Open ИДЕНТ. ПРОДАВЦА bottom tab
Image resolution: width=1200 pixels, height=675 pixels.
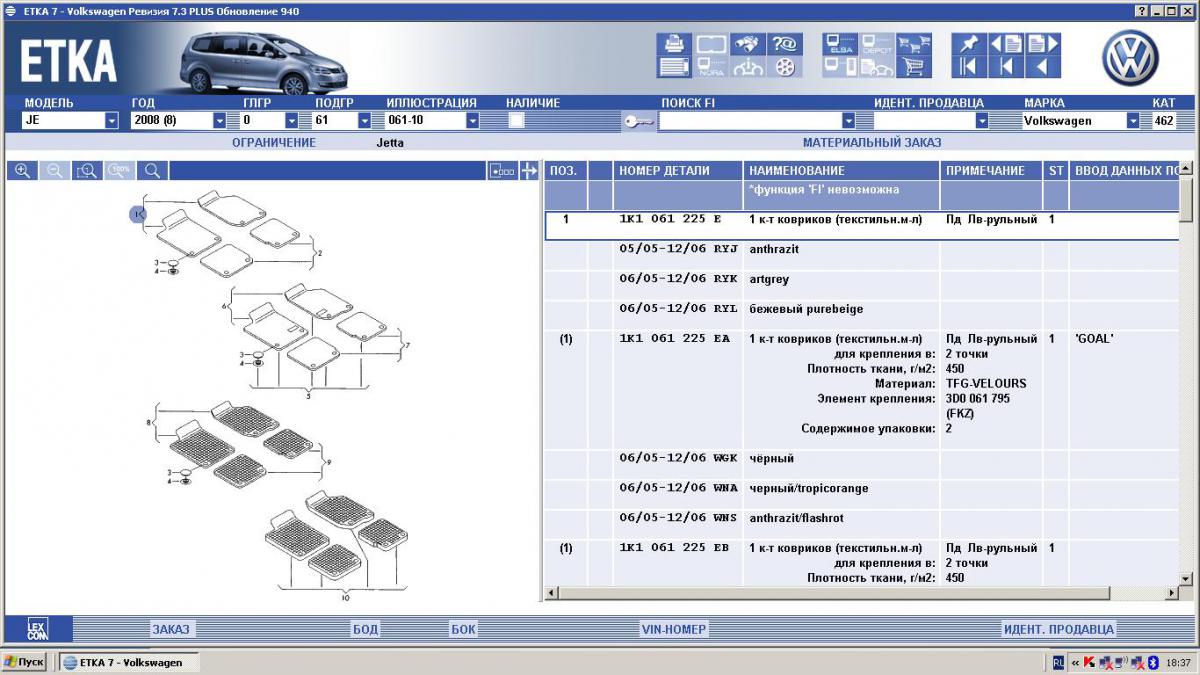1058,630
